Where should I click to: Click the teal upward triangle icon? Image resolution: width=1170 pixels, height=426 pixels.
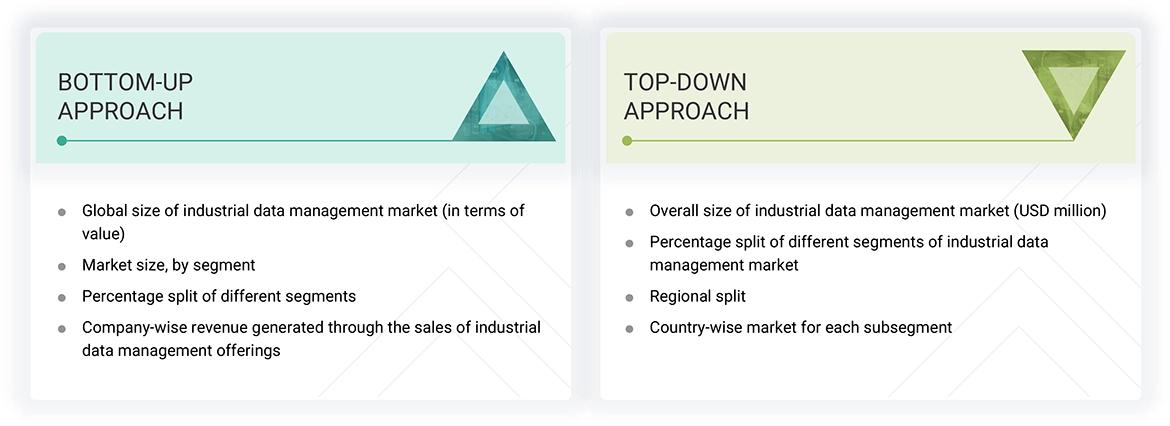(504, 100)
